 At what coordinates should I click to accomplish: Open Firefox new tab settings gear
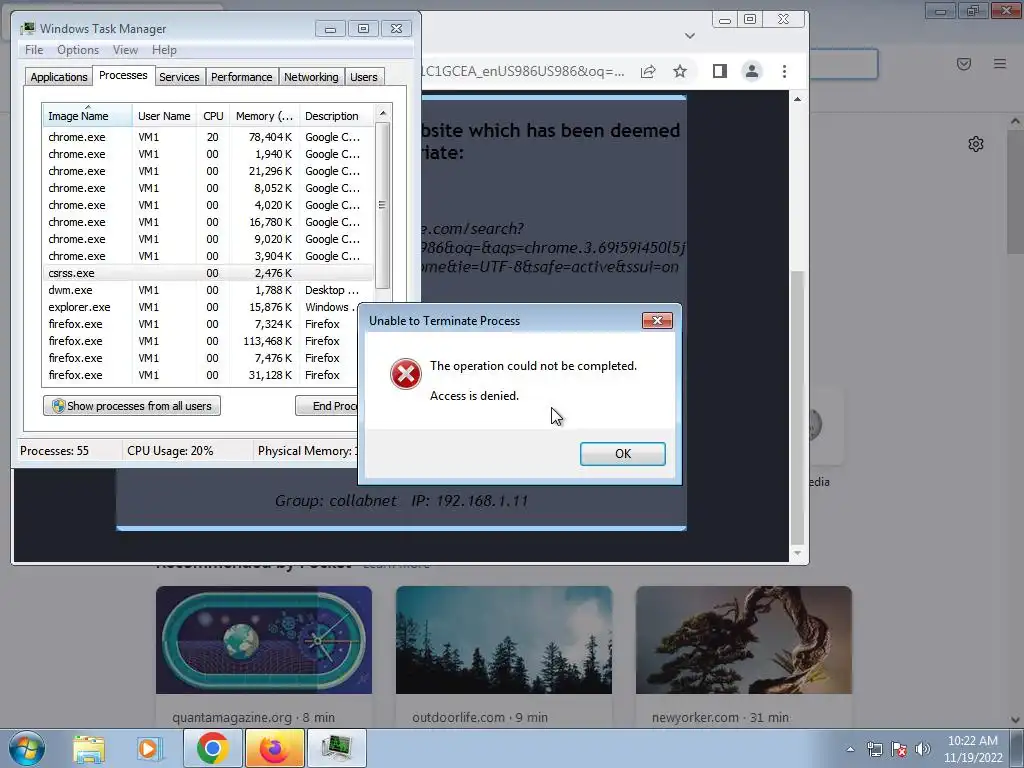976,144
